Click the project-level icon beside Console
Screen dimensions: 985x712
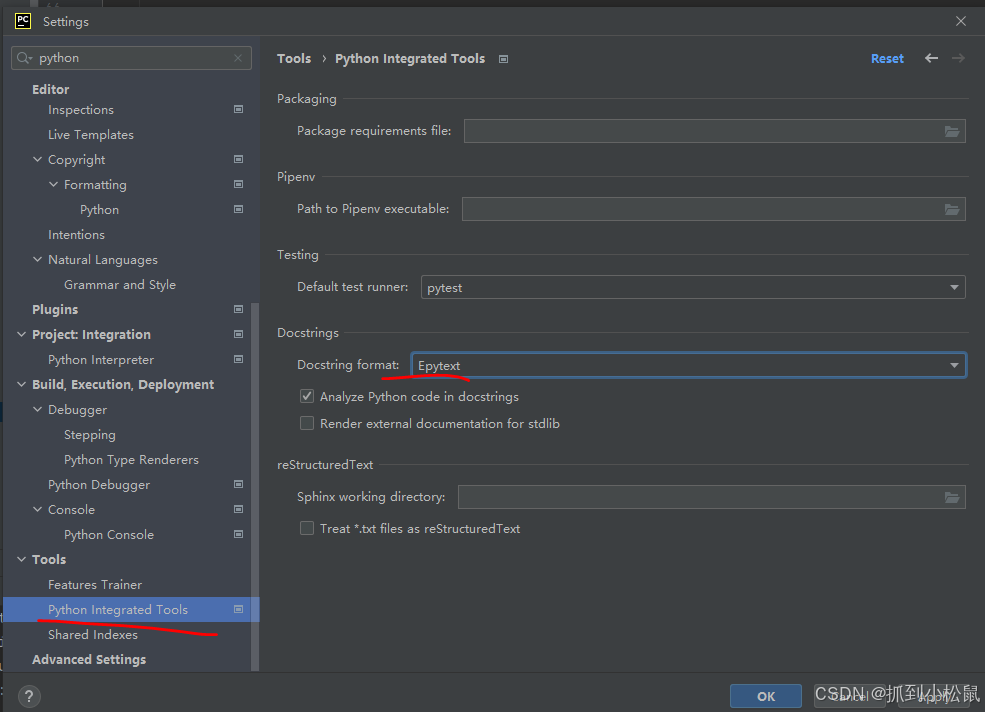point(239,509)
